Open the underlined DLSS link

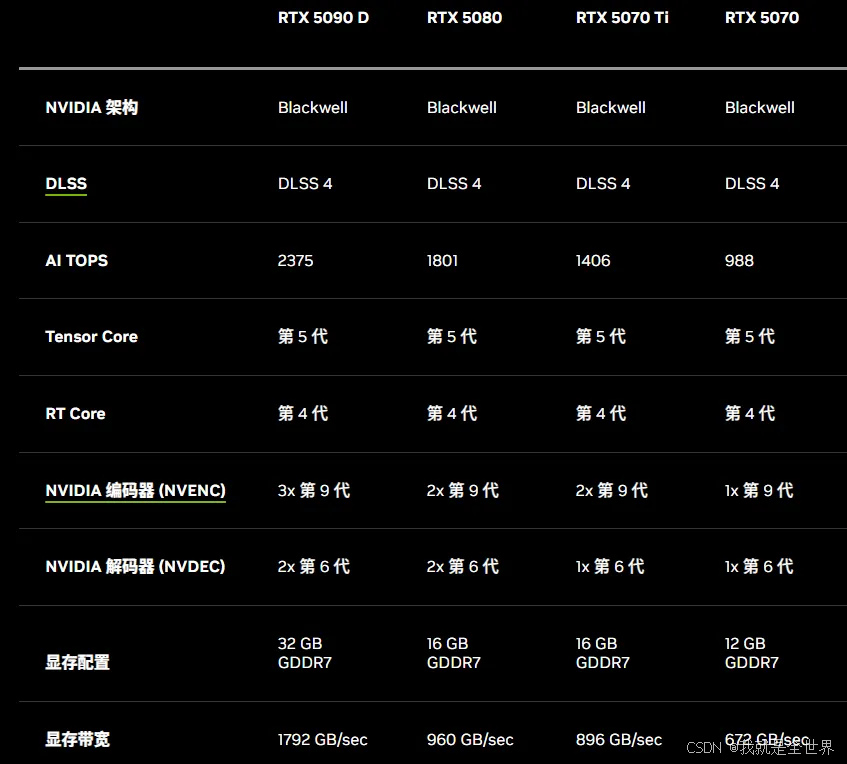coord(66,184)
